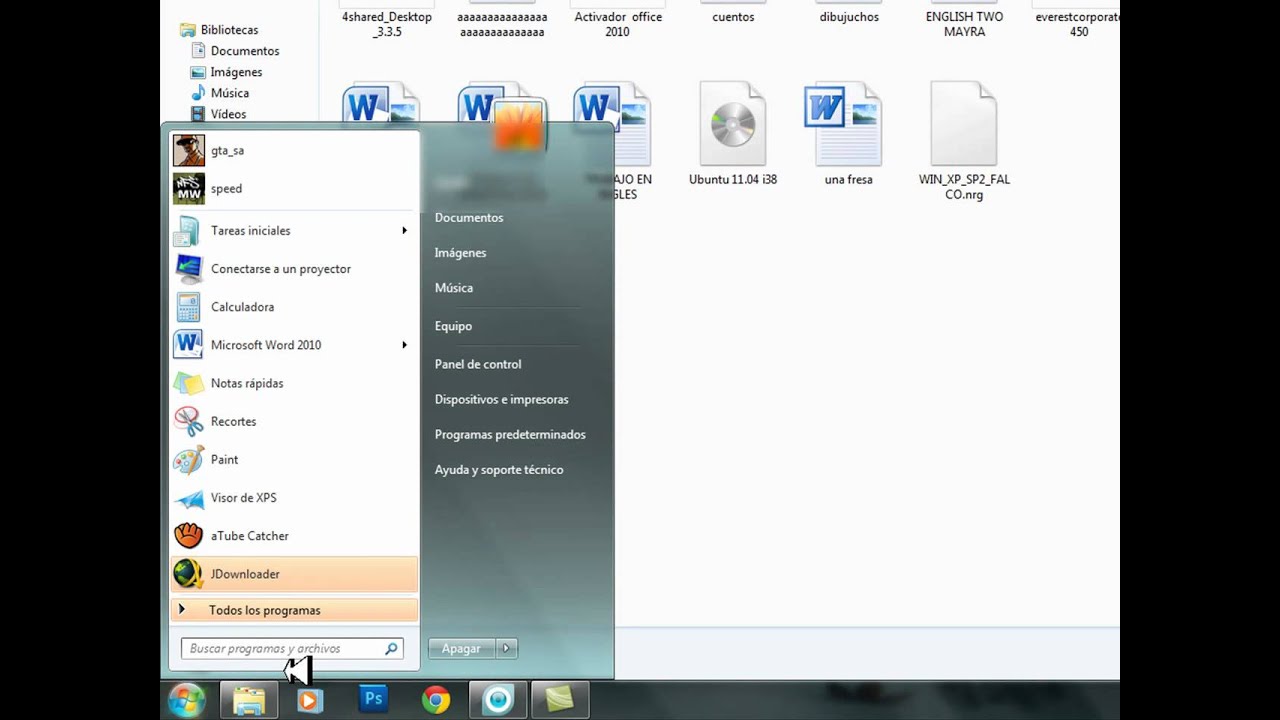
Task: Open Tareas iniciales icon in Start menu
Action: coord(188,231)
